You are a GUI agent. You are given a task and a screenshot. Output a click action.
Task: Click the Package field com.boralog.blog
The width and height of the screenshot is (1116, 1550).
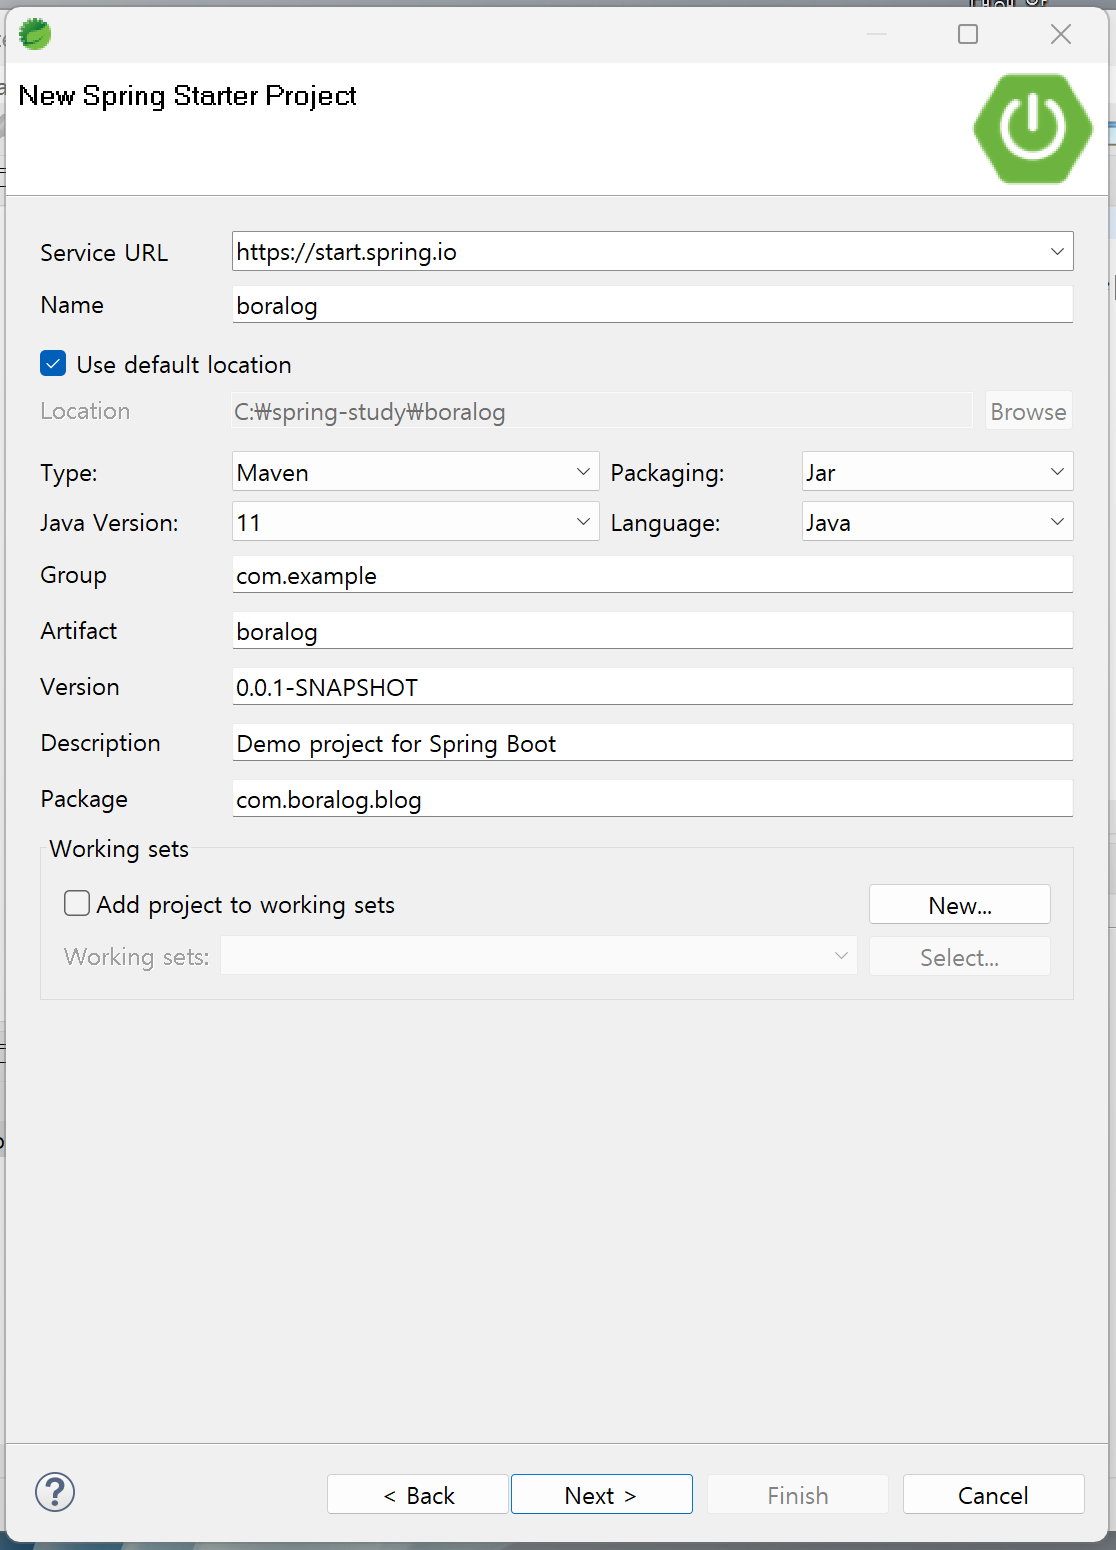(653, 798)
